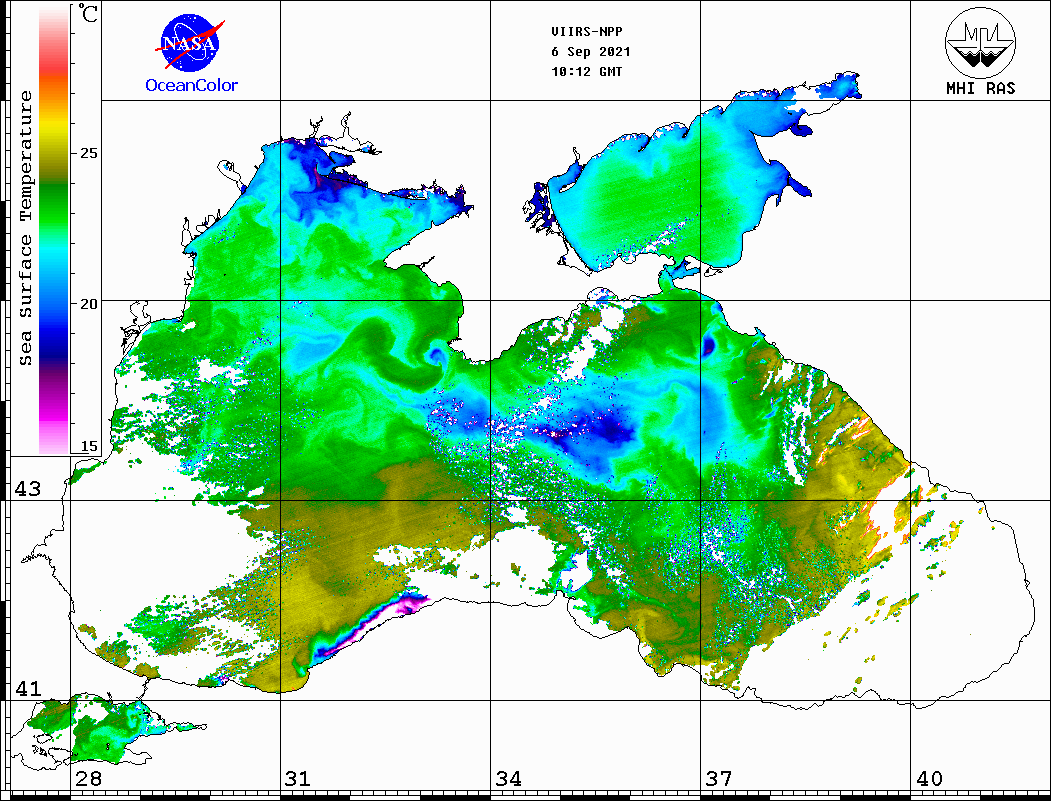Click the 15 tick on color scale

[88, 446]
